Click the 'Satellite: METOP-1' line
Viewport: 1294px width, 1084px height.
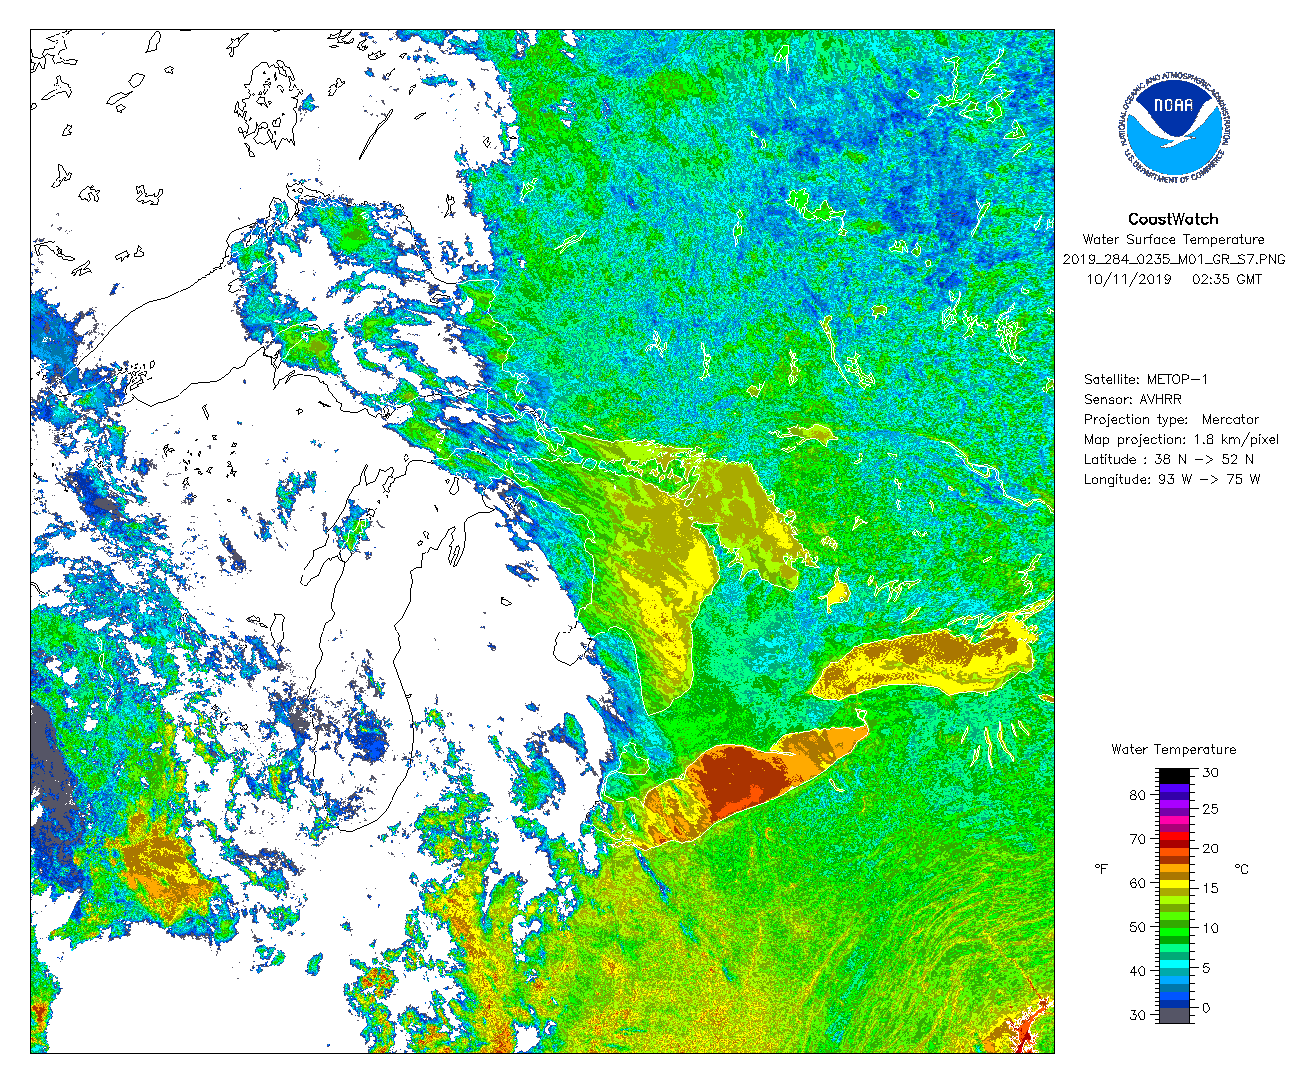point(1146,380)
